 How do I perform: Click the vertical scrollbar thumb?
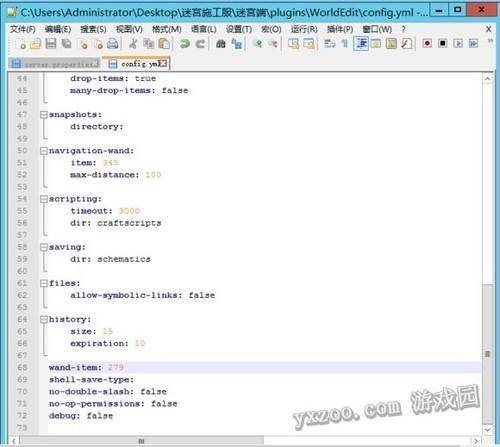click(x=488, y=354)
